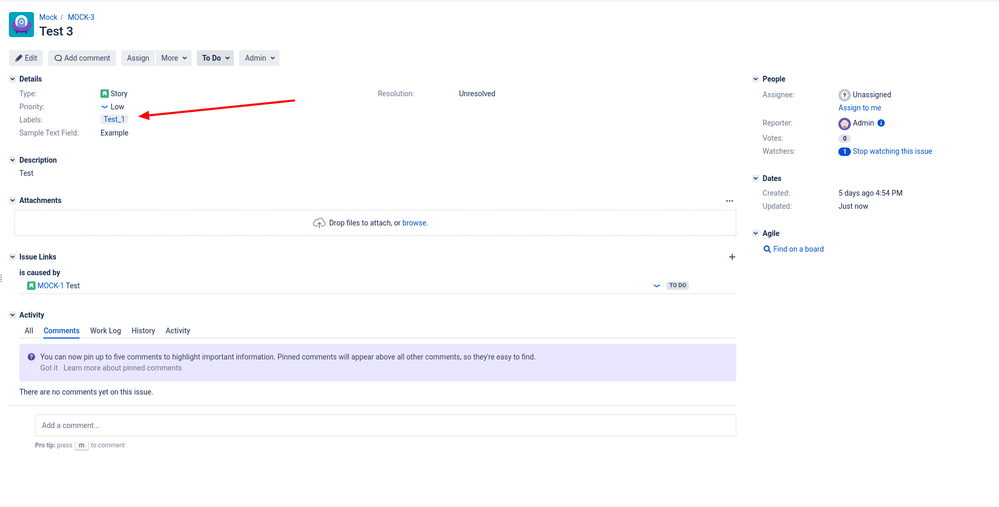
Task: Click the Test 3 issue title
Action: click(x=56, y=31)
